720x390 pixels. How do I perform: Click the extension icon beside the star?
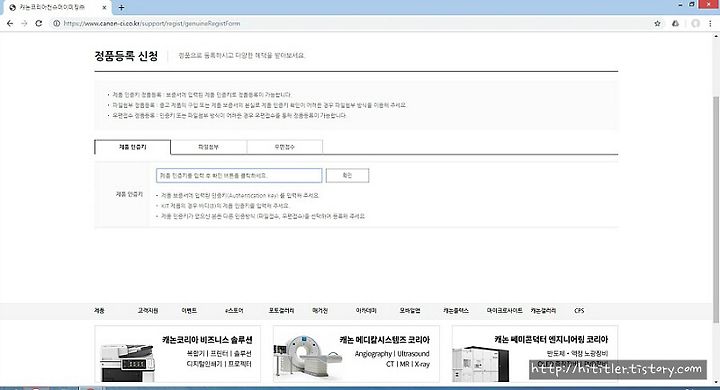(675, 23)
